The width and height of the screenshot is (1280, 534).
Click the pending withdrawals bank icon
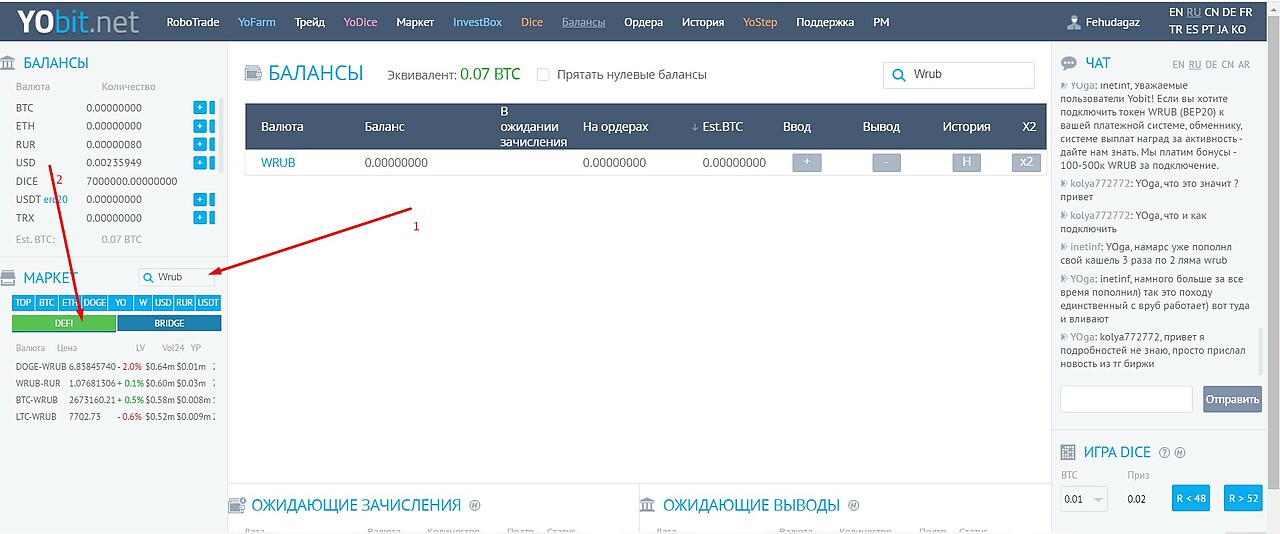pos(648,505)
